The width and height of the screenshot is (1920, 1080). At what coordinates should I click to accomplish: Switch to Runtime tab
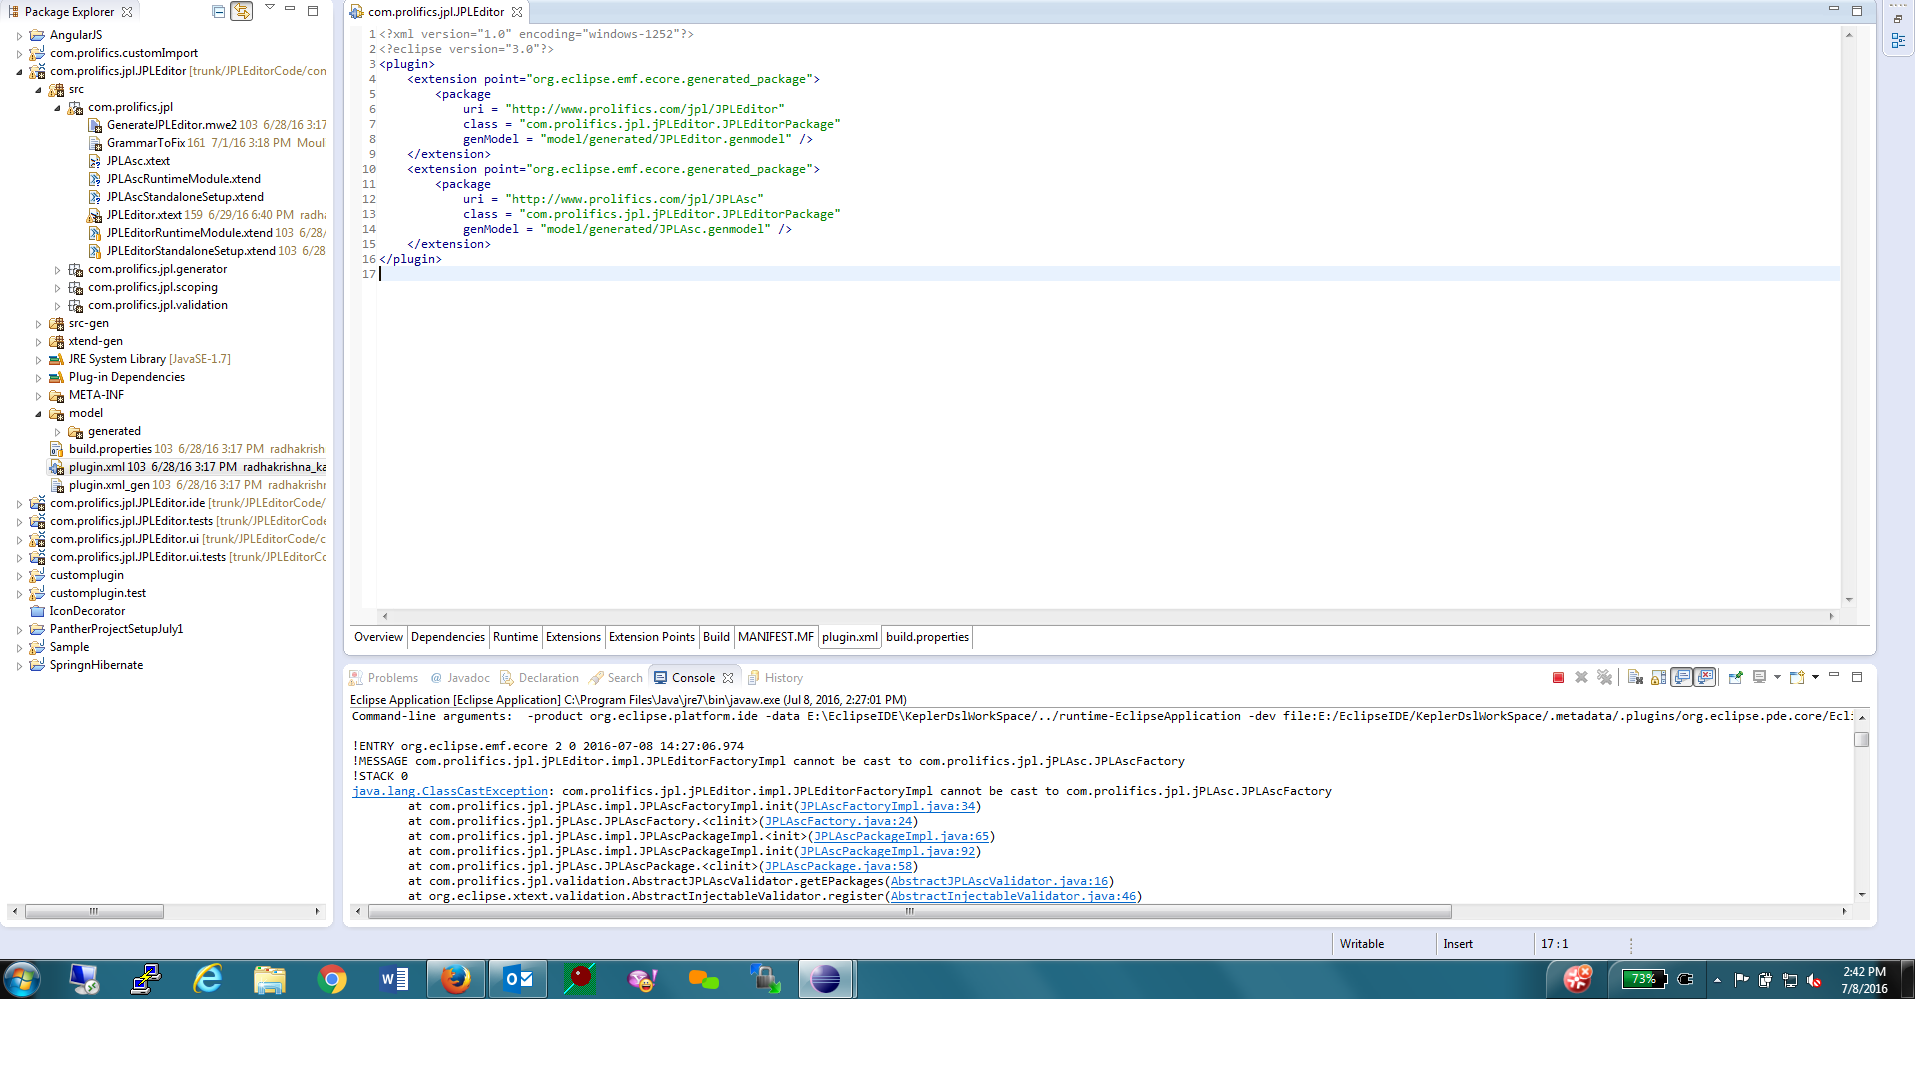[x=515, y=637]
